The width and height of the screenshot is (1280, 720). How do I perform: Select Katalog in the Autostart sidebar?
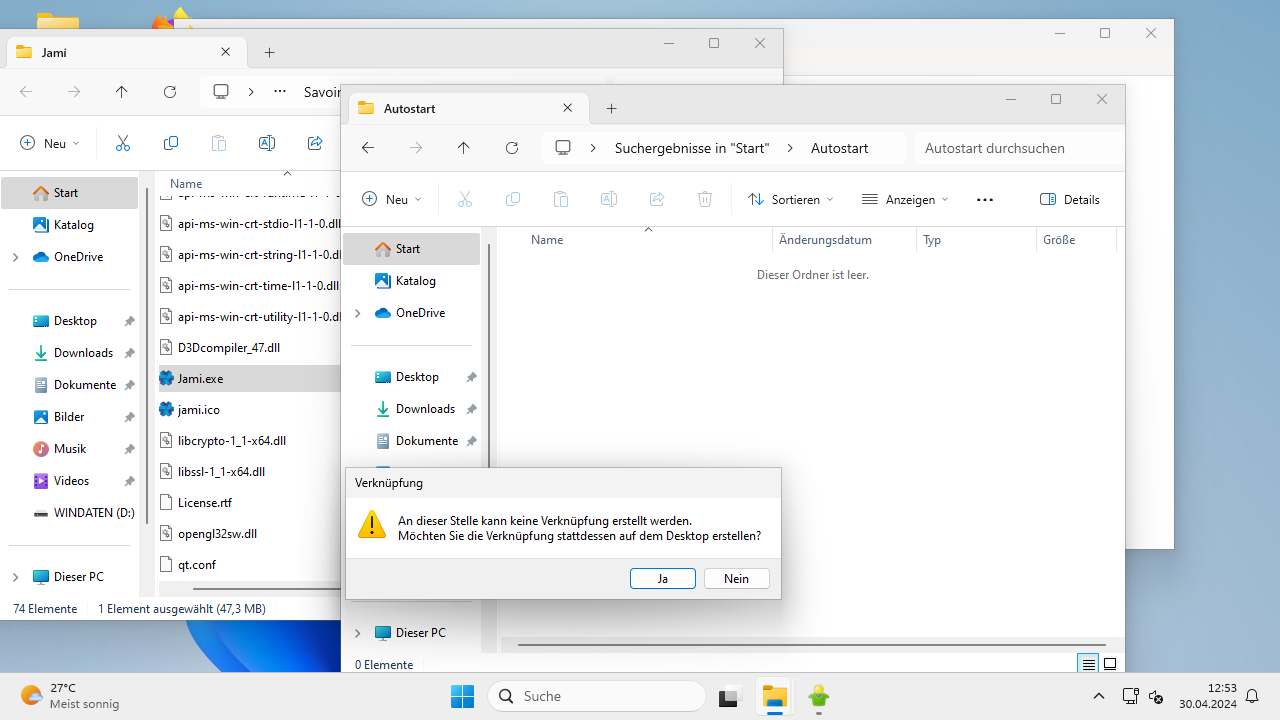click(411, 280)
